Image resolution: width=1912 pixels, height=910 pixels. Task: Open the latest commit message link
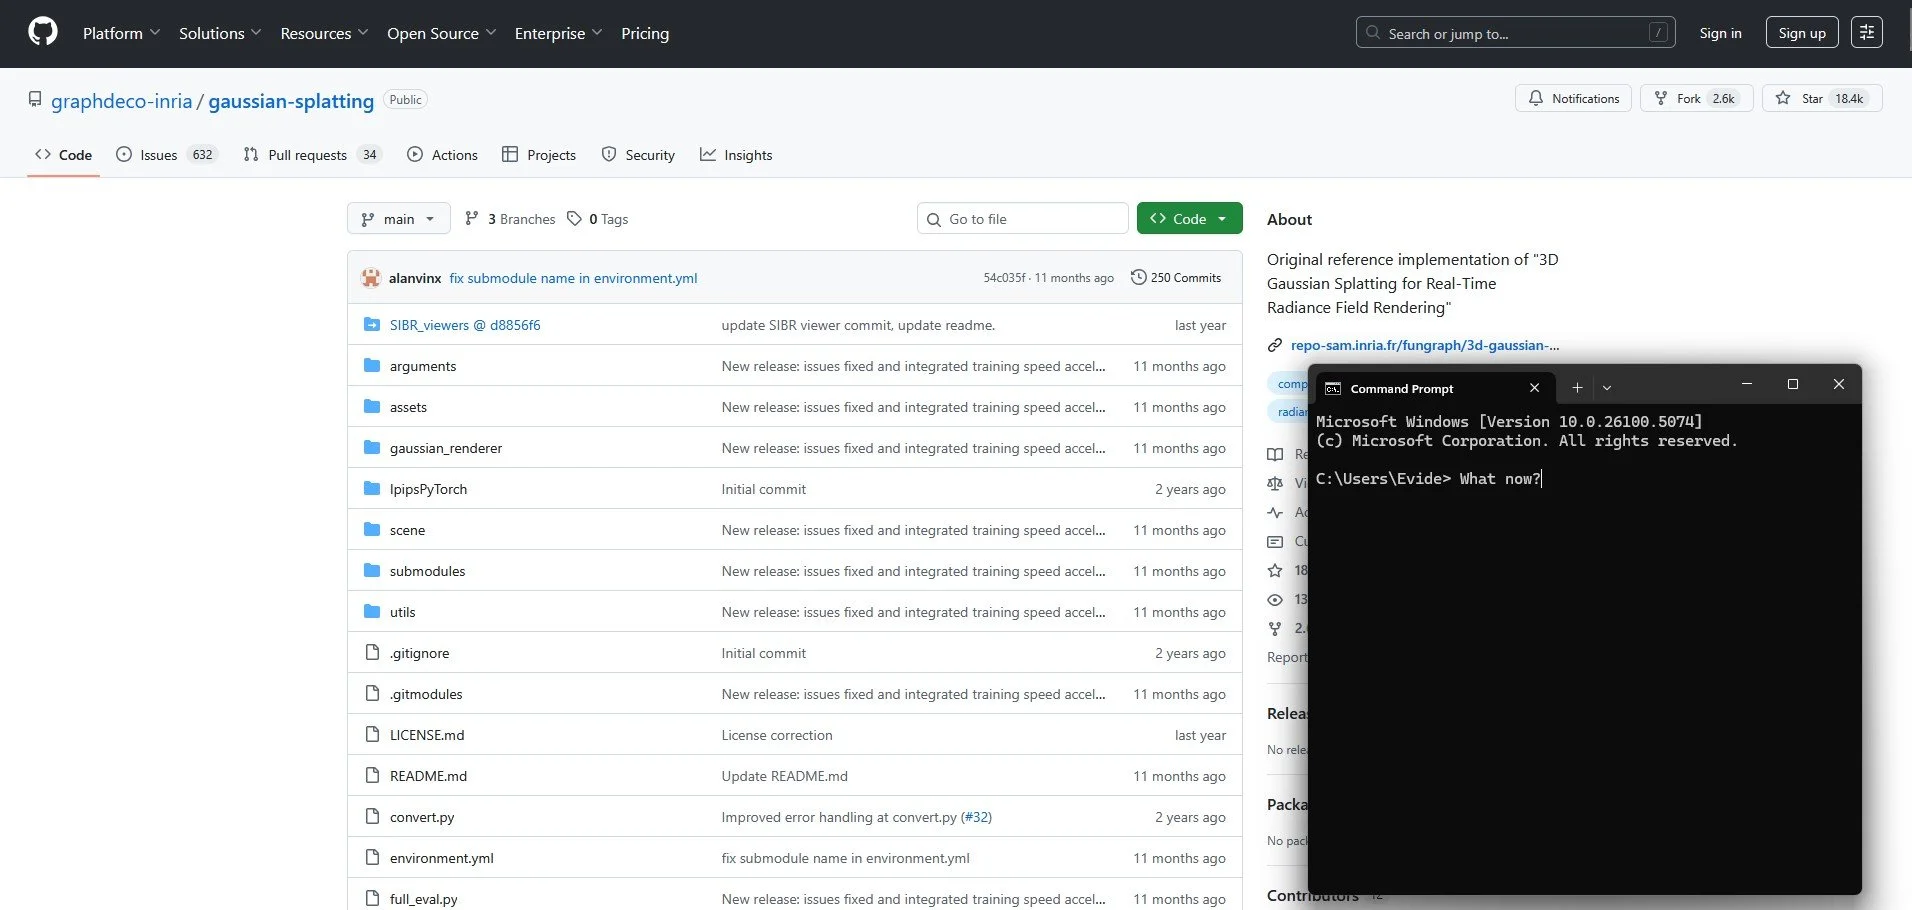point(573,278)
